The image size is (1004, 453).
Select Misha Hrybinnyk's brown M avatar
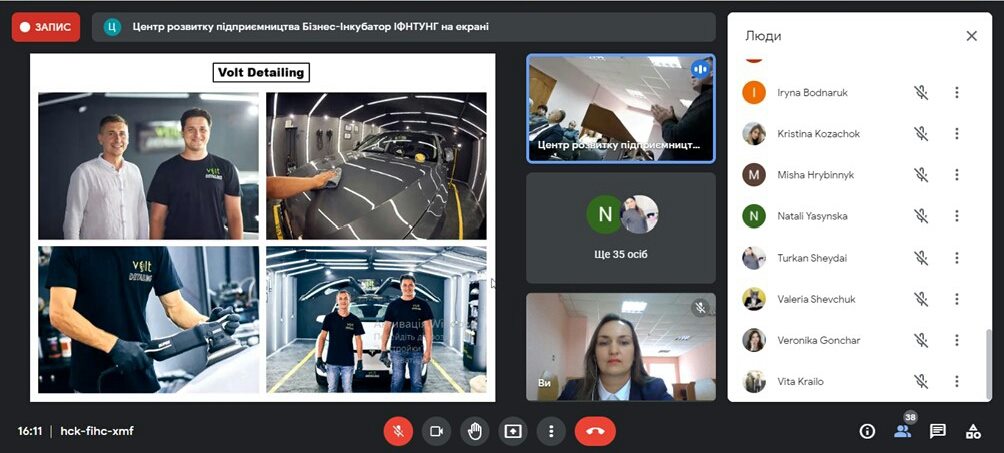[x=754, y=174]
